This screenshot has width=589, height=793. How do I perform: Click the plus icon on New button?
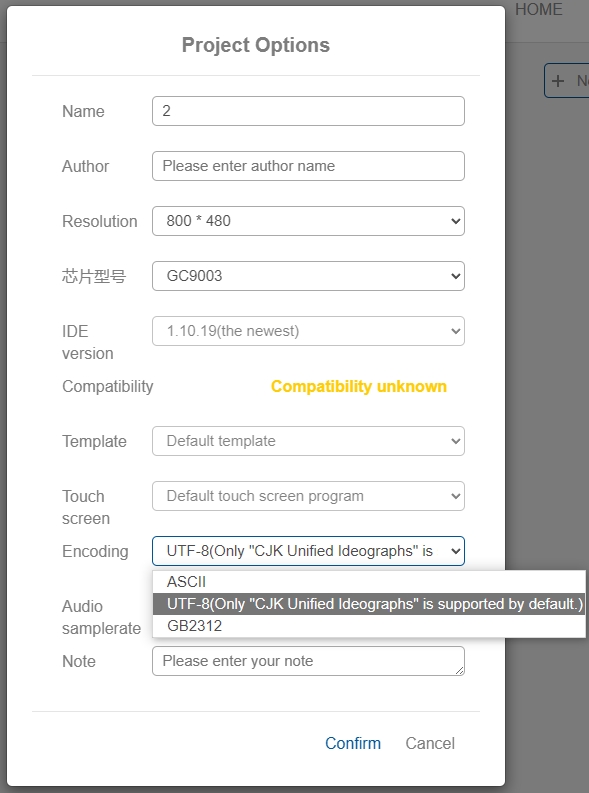pos(558,81)
